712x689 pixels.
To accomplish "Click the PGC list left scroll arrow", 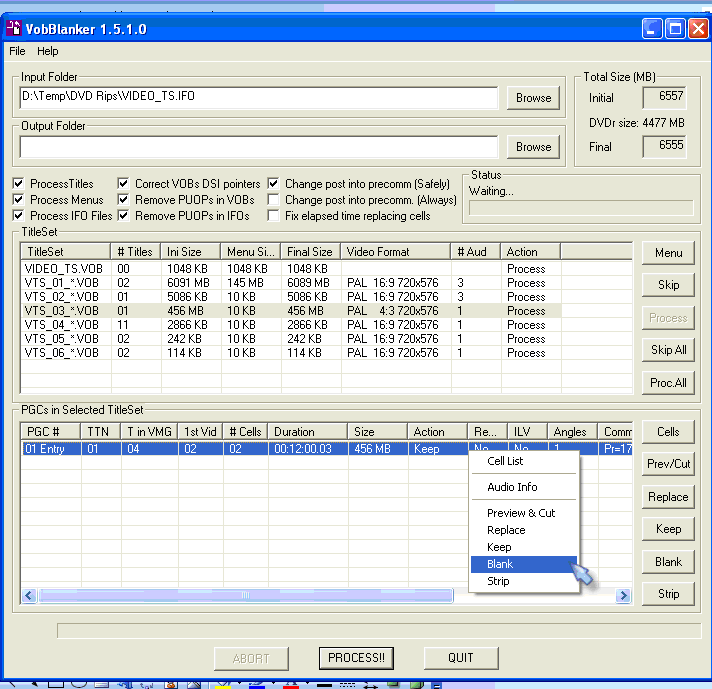I will coord(30,595).
